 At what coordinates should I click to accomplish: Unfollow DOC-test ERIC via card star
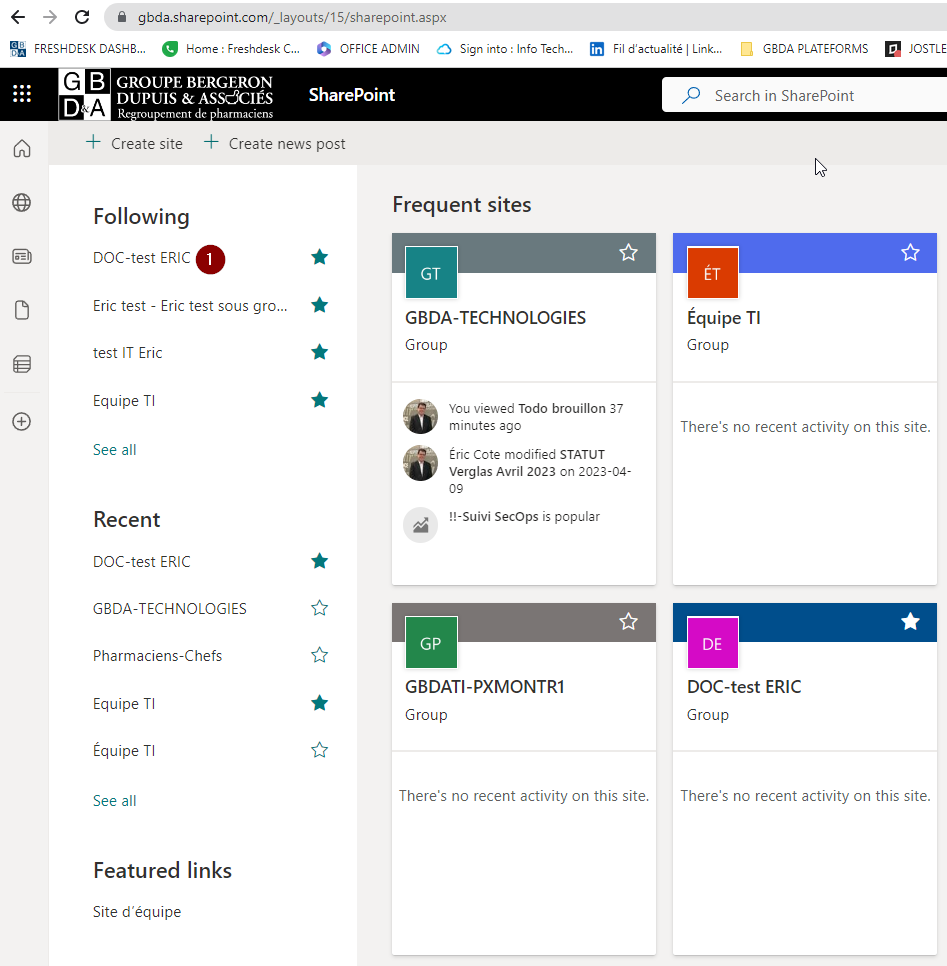910,622
